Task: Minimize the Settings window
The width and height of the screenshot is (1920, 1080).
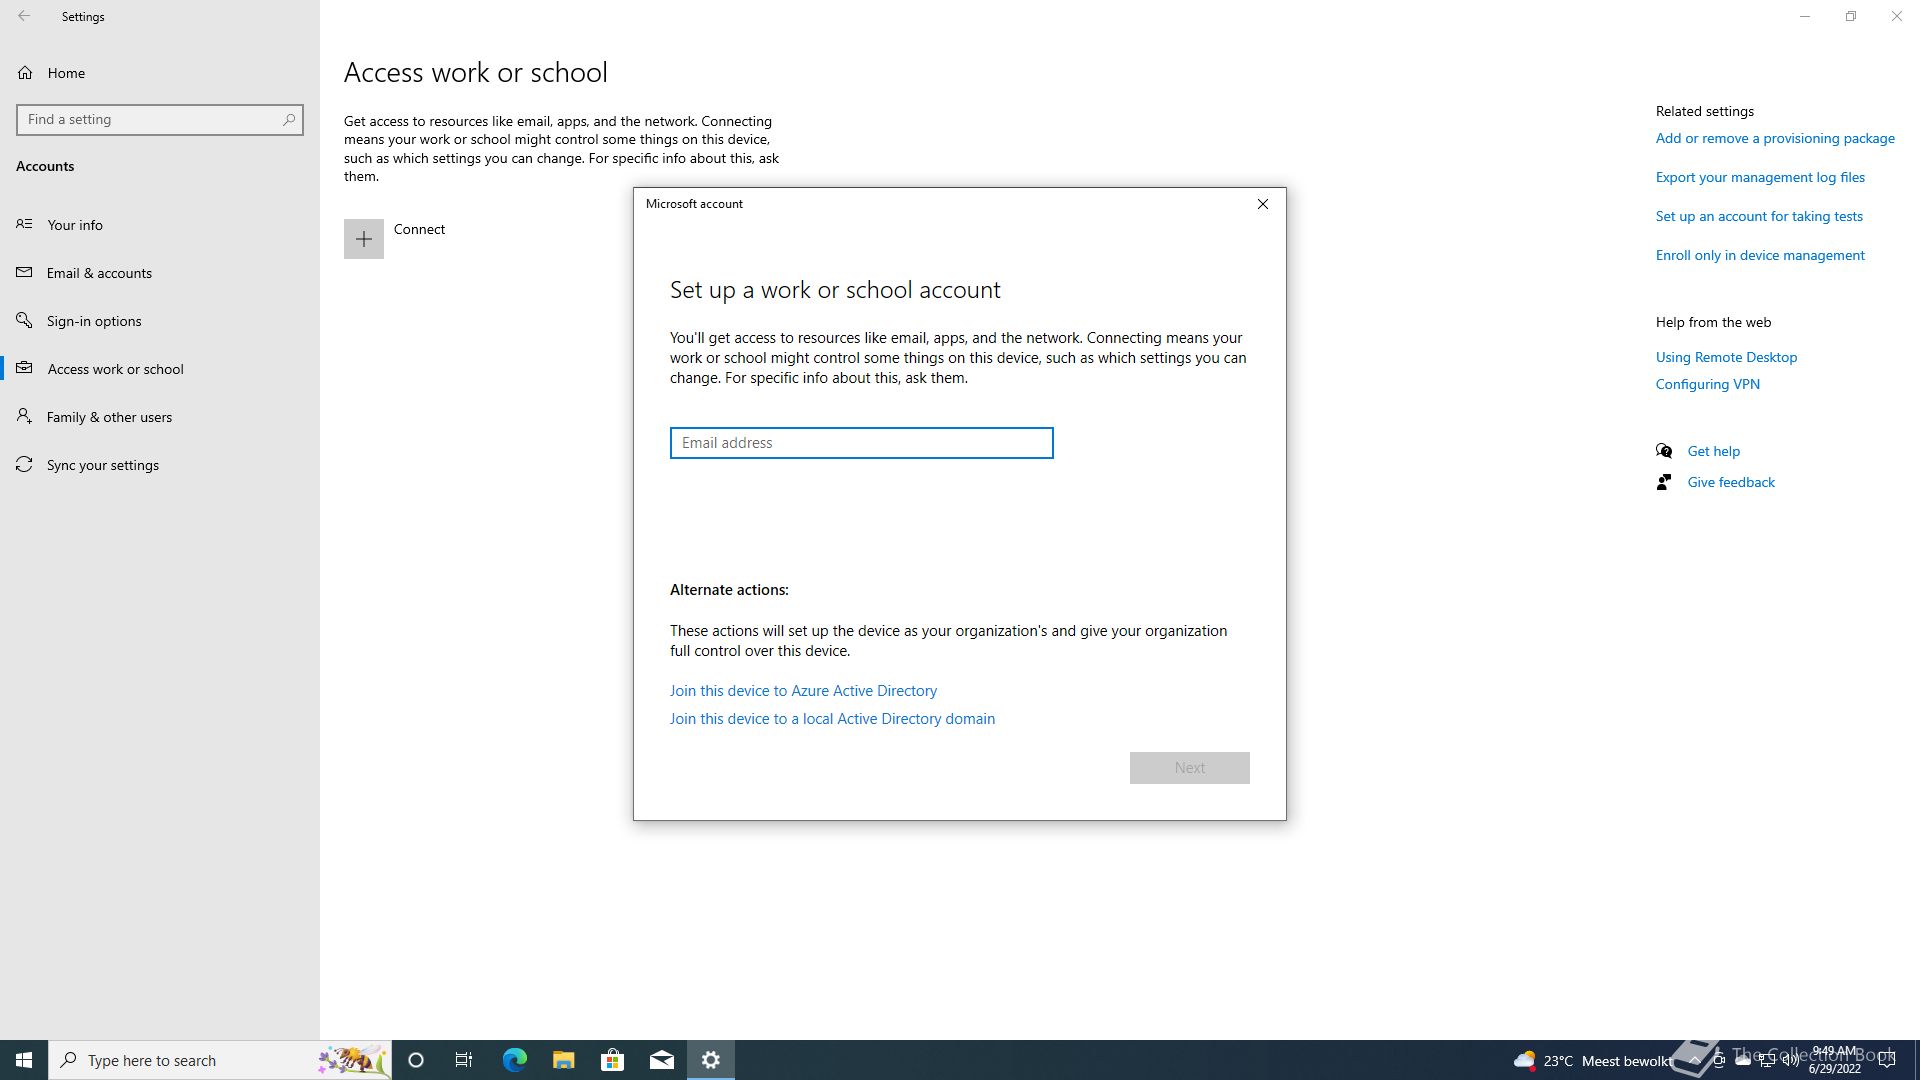Action: (1805, 16)
